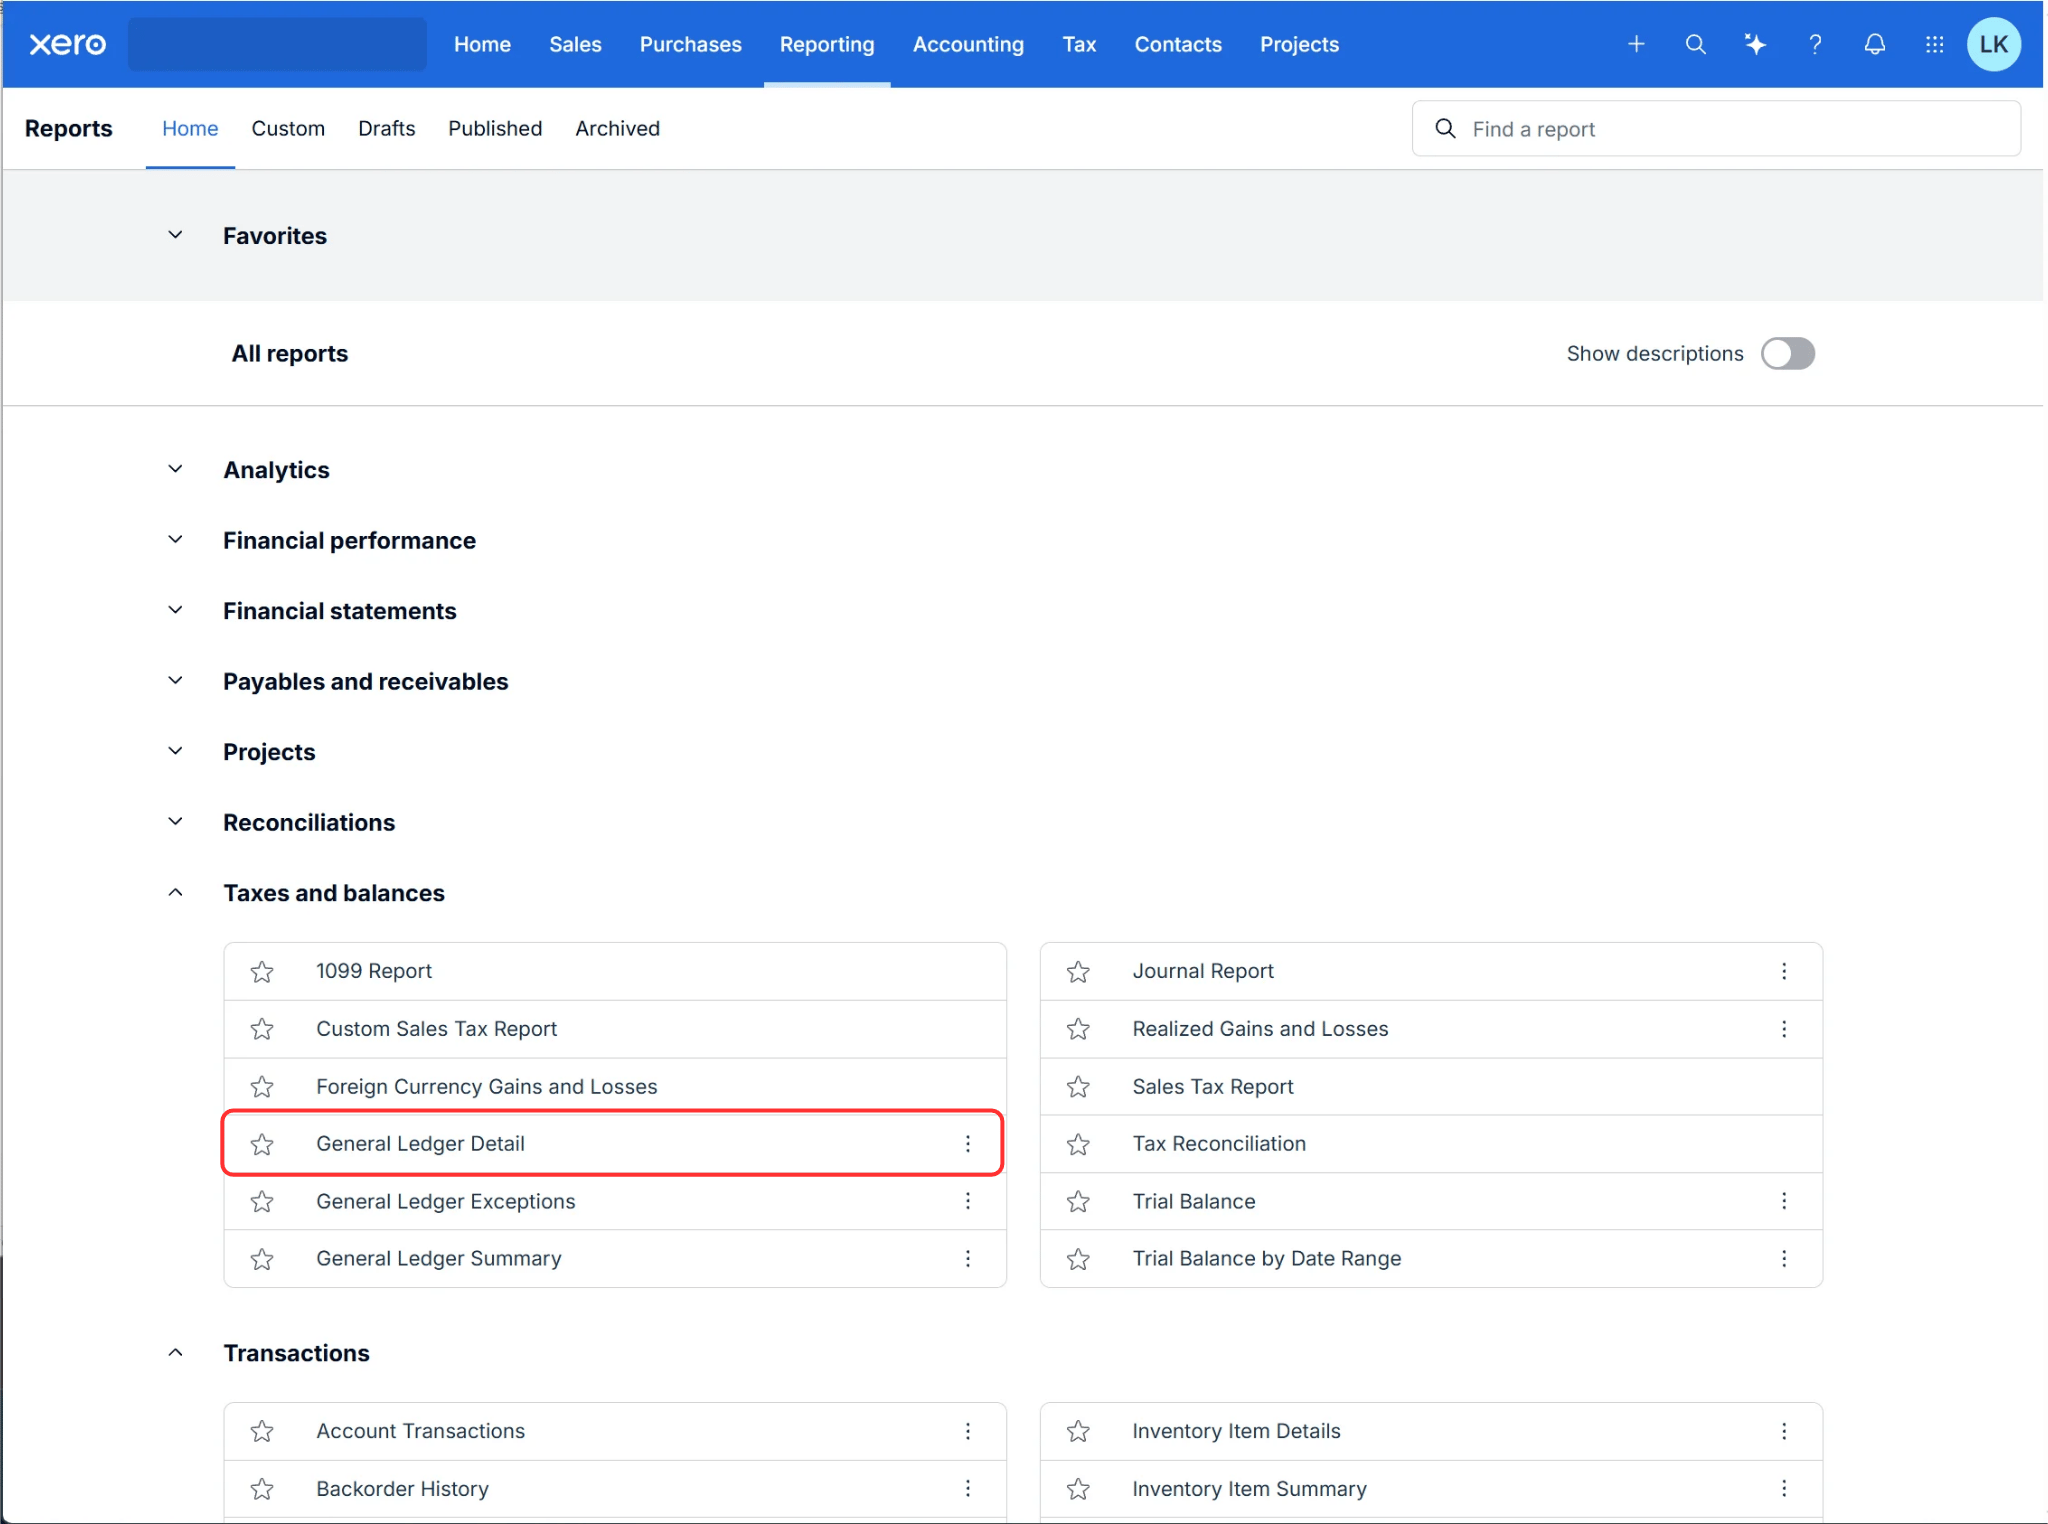Open the notifications bell icon
Image resolution: width=2048 pixels, height=1524 pixels.
(1875, 44)
